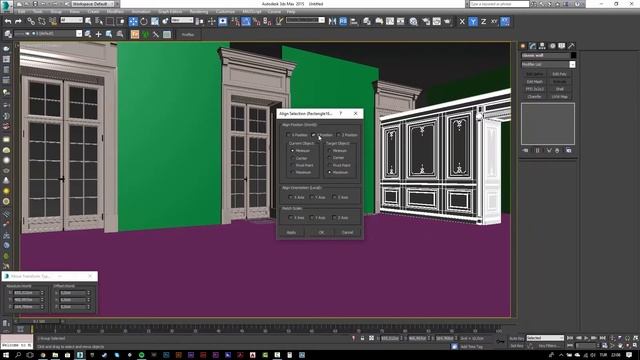Click the Redo arrow icon
This screenshot has width=640, height=360.
(18, 21)
